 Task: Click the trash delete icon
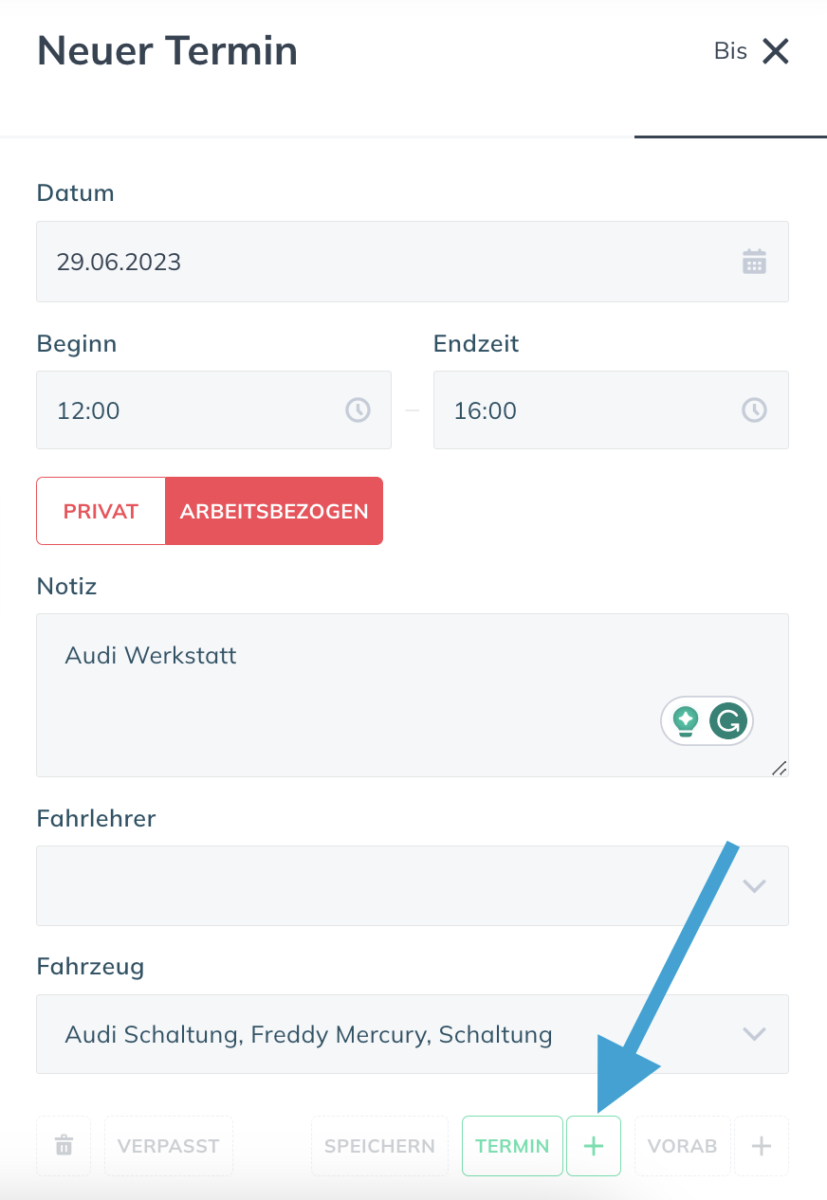(x=64, y=1146)
